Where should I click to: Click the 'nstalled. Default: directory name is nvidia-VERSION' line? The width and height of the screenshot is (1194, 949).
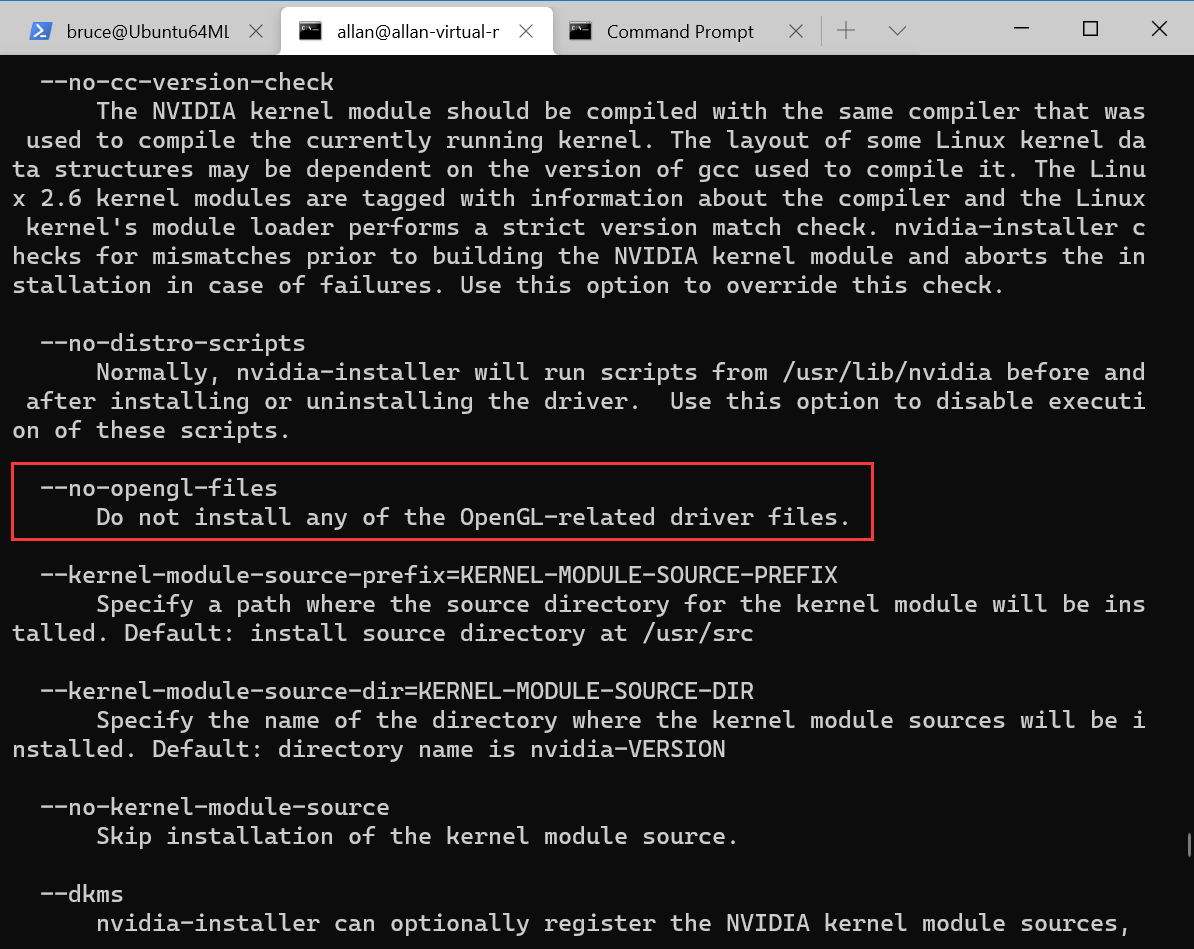[x=369, y=749]
